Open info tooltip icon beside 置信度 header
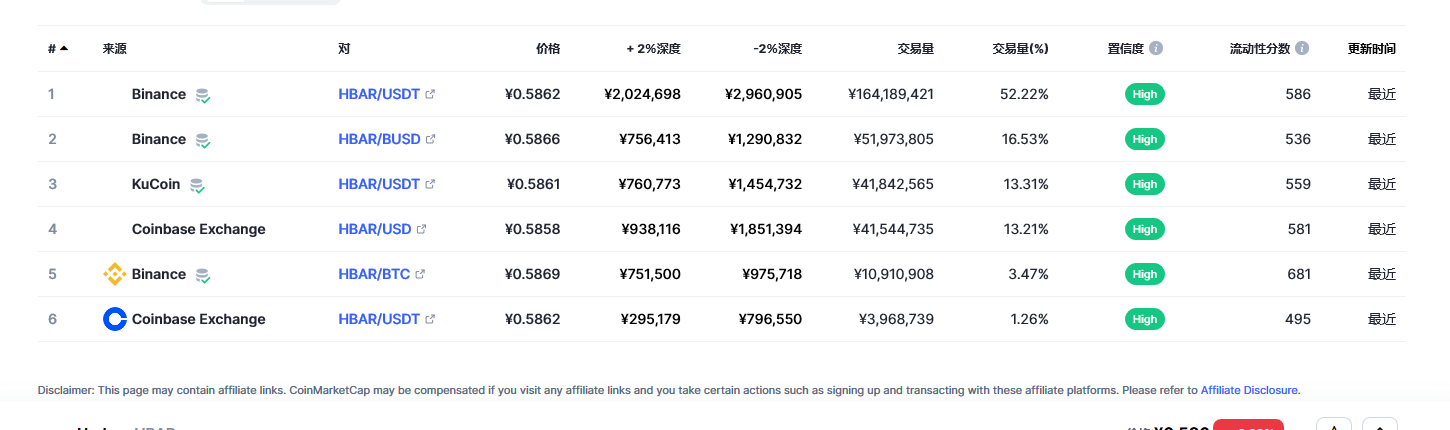The width and height of the screenshot is (1450, 430). click(1156, 48)
